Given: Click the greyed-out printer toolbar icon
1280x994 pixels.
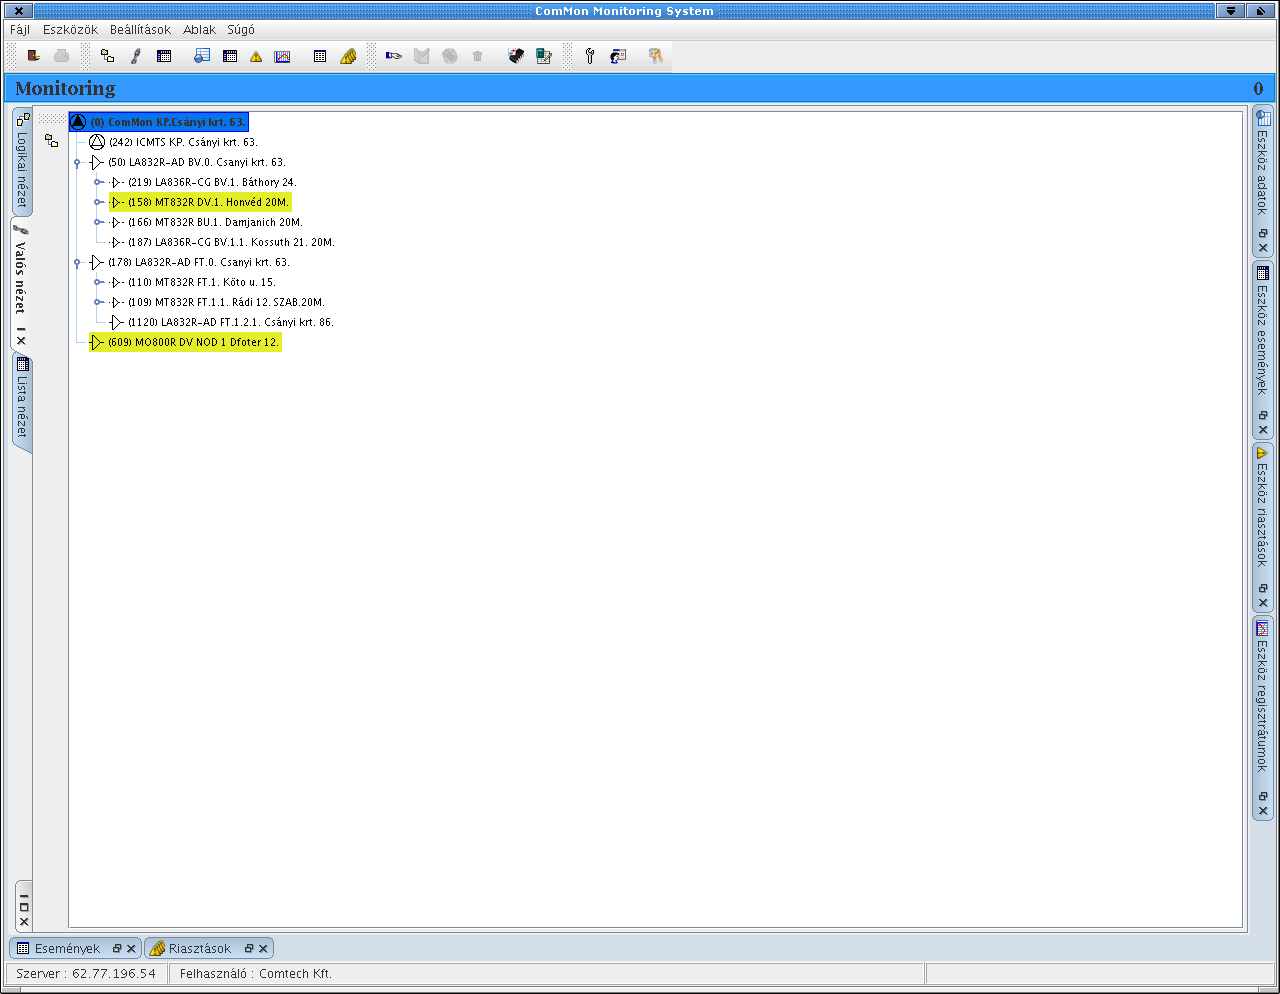Looking at the screenshot, I should 62,56.
